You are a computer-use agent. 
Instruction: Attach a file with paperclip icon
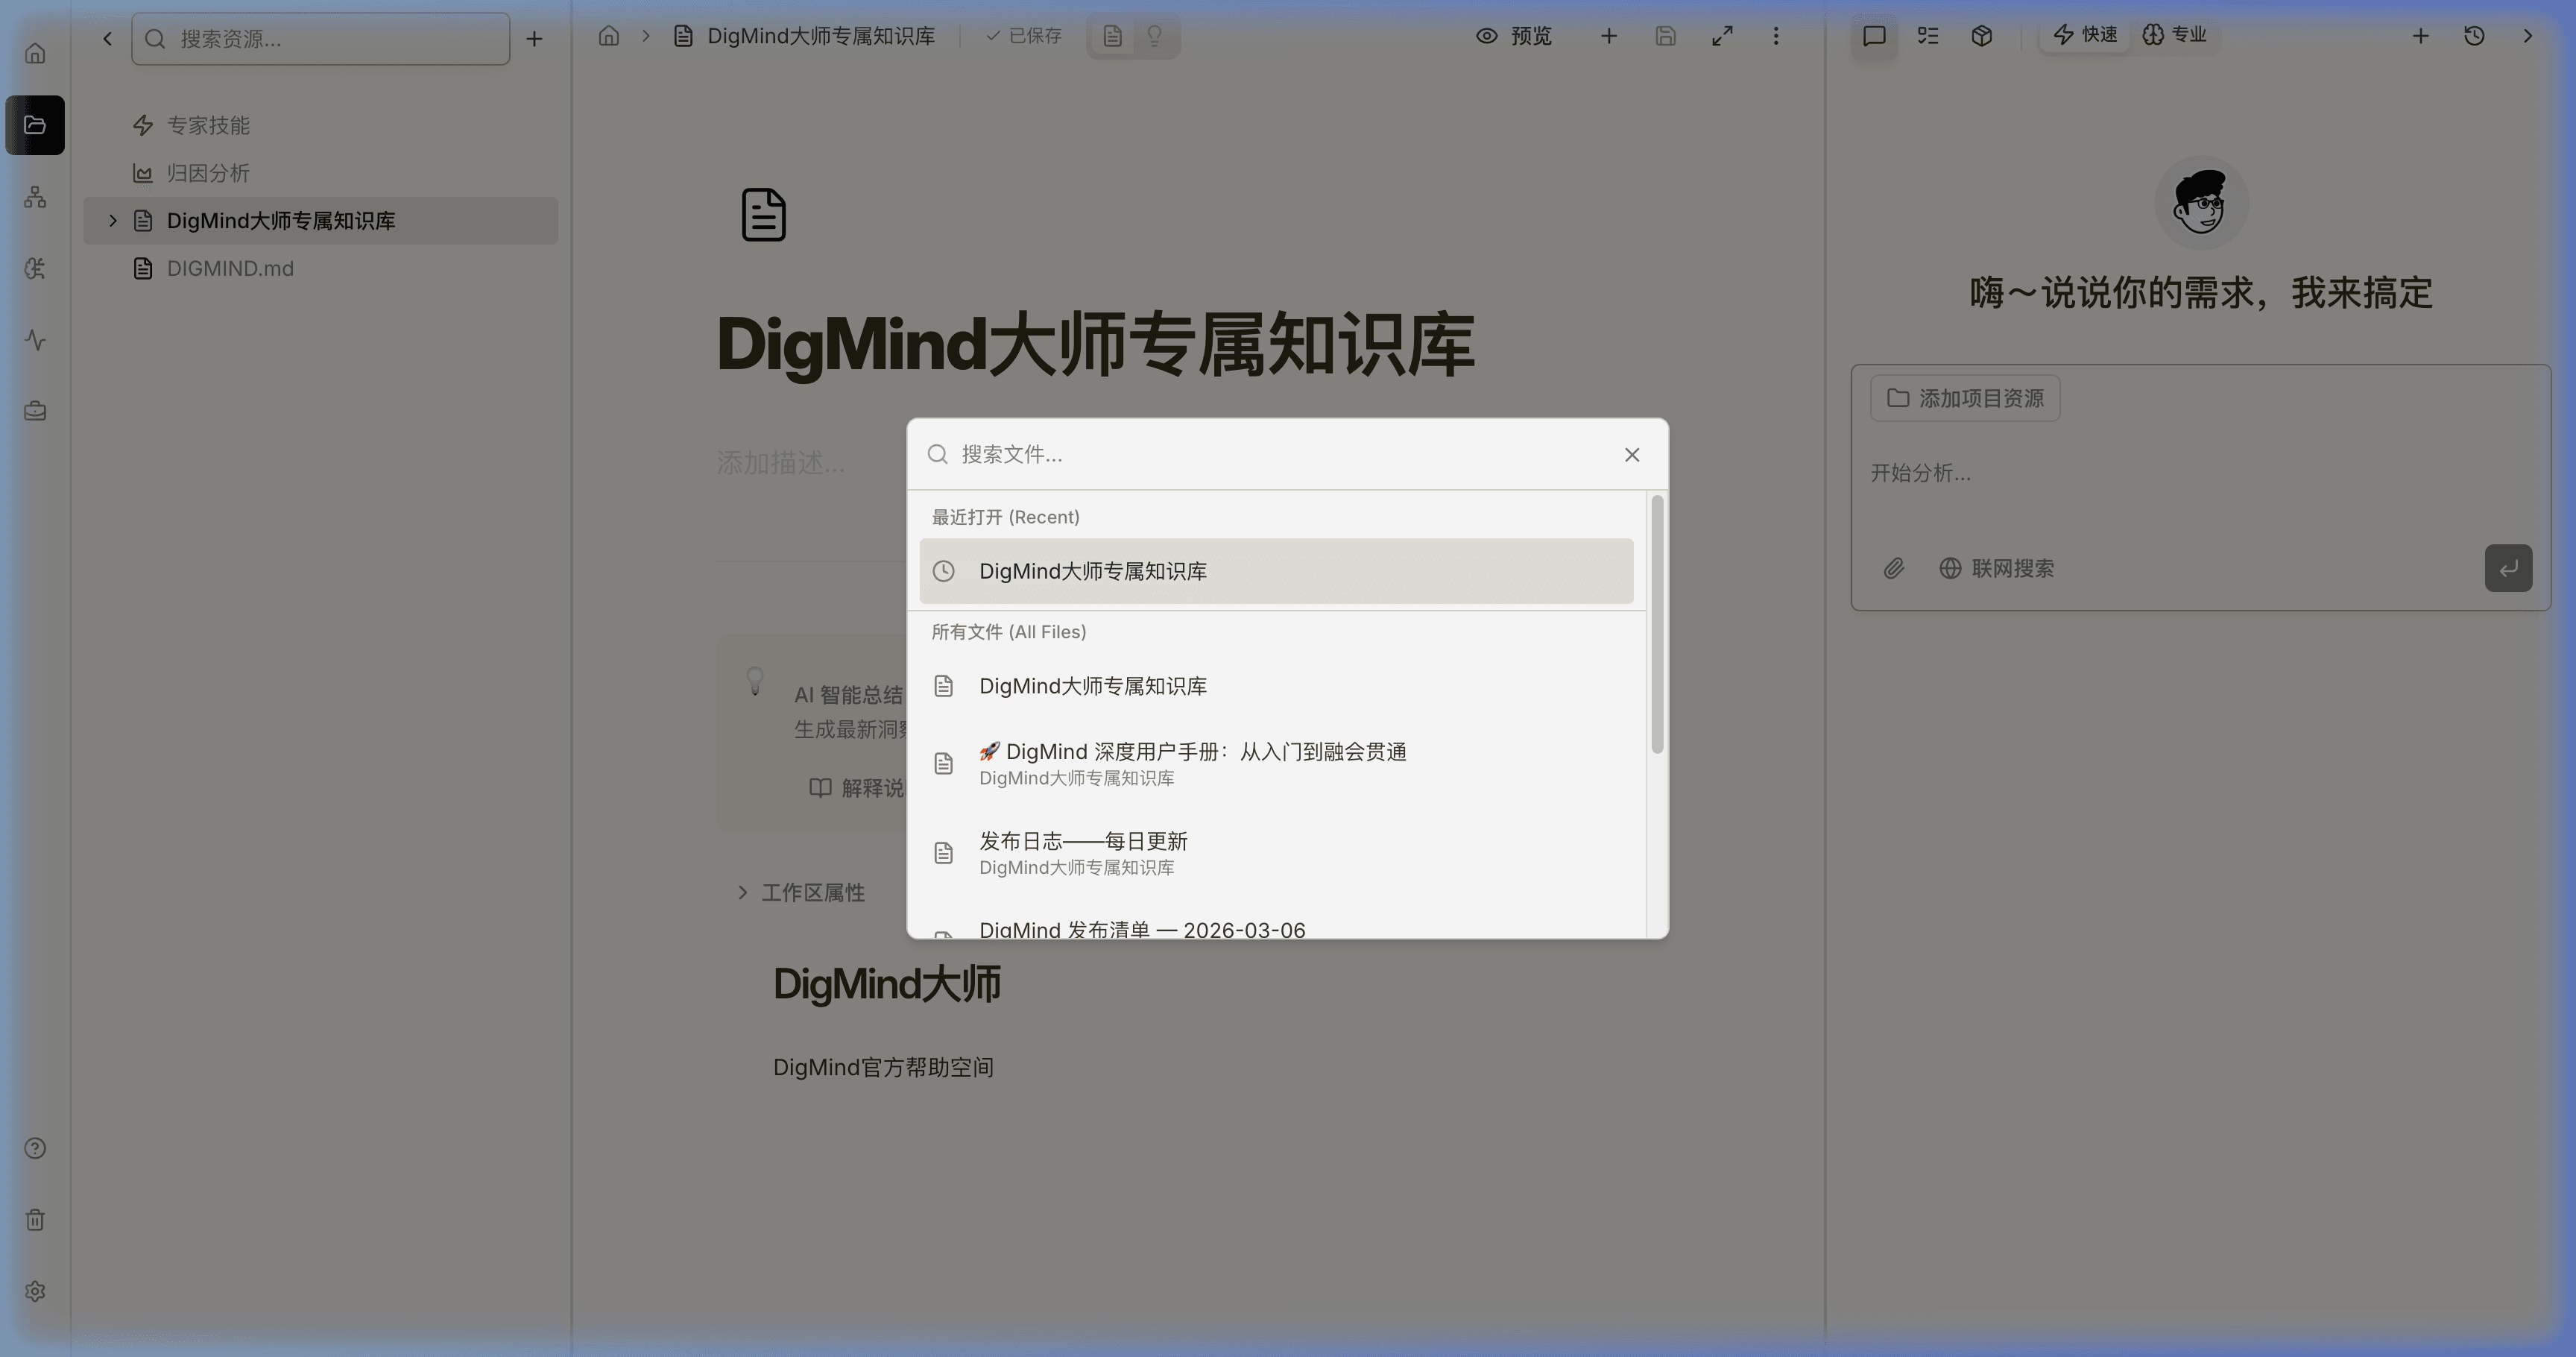(x=1894, y=568)
